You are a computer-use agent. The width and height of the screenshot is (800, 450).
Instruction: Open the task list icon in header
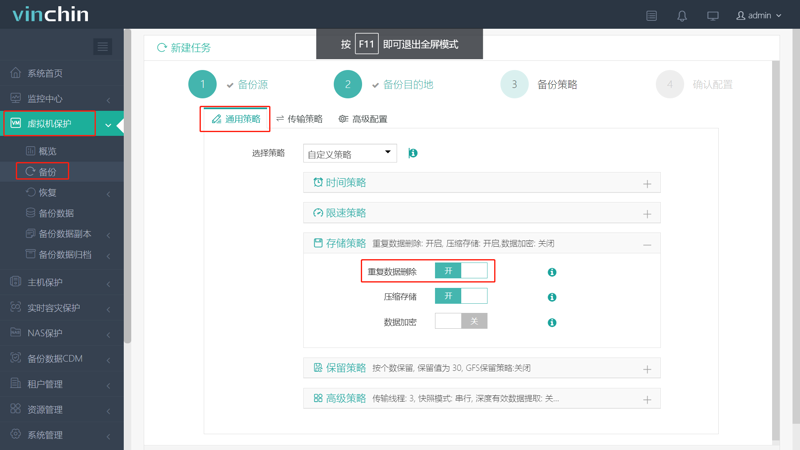(x=652, y=16)
